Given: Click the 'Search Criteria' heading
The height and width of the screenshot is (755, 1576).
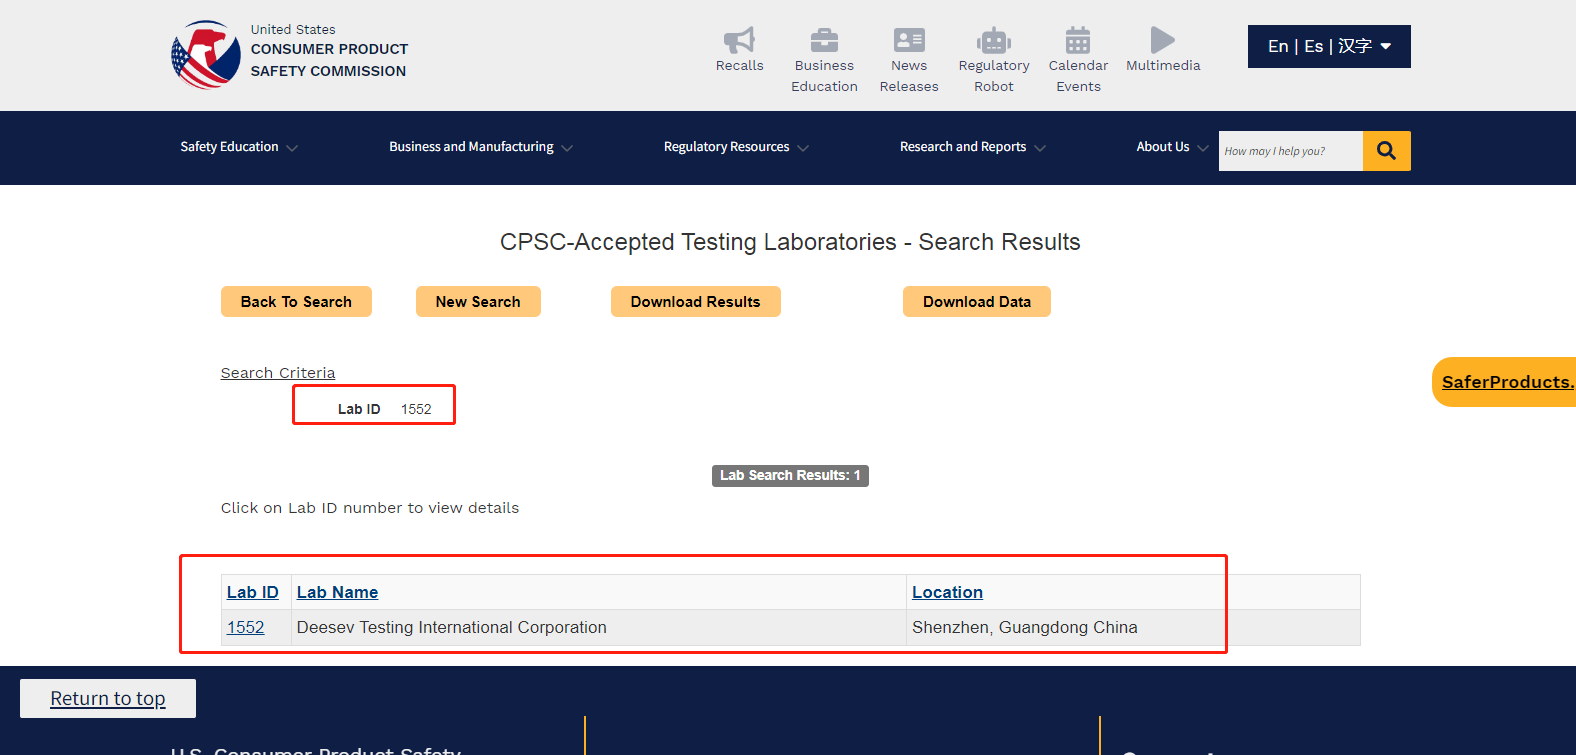Looking at the screenshot, I should 278,373.
